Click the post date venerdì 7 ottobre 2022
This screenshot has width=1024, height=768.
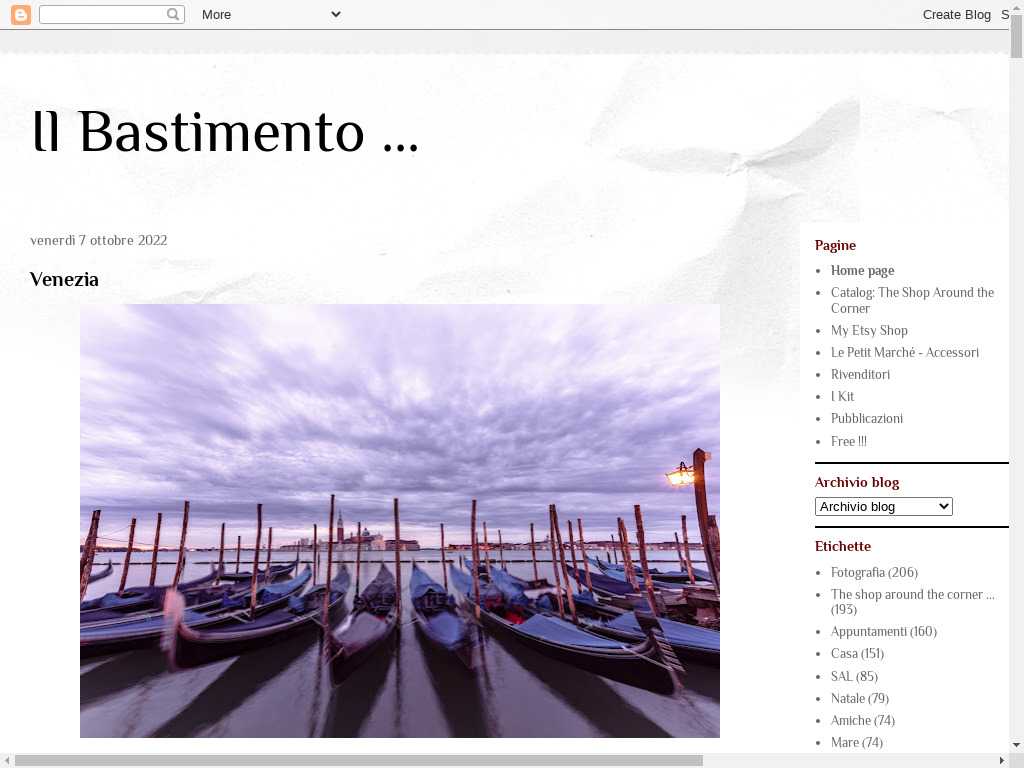99,240
